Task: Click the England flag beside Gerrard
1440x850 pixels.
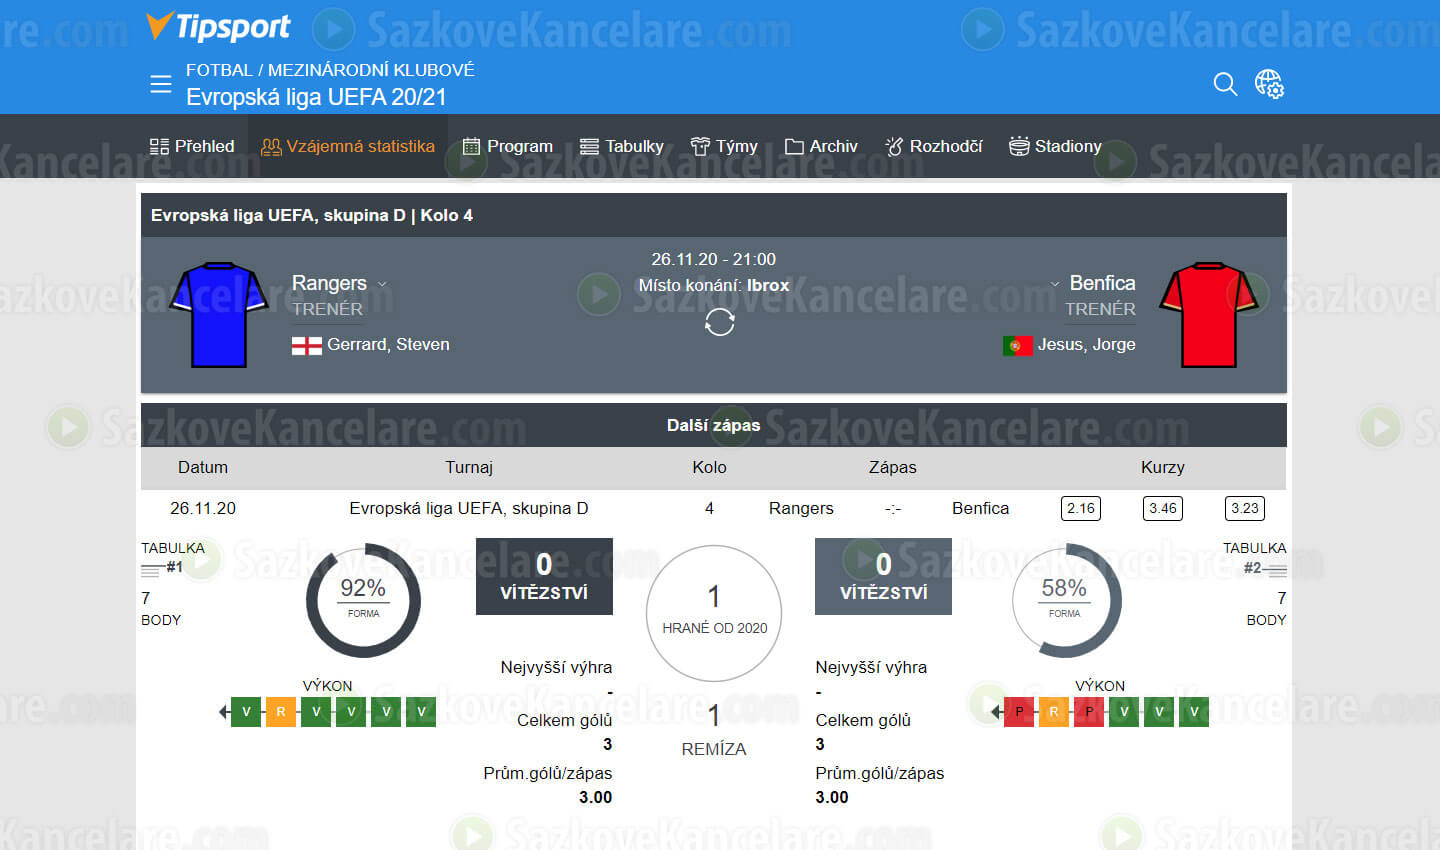Action: coord(306,345)
